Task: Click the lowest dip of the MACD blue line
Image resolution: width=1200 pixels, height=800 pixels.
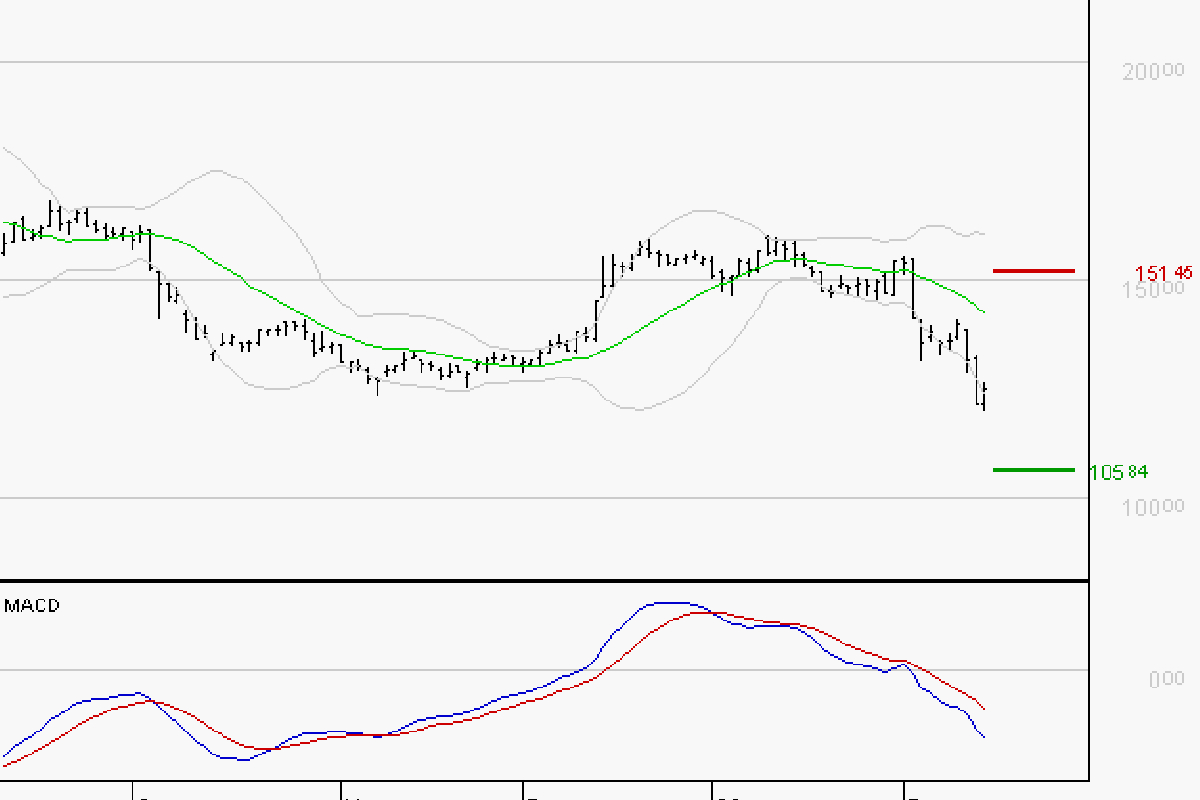Action: coord(236,760)
